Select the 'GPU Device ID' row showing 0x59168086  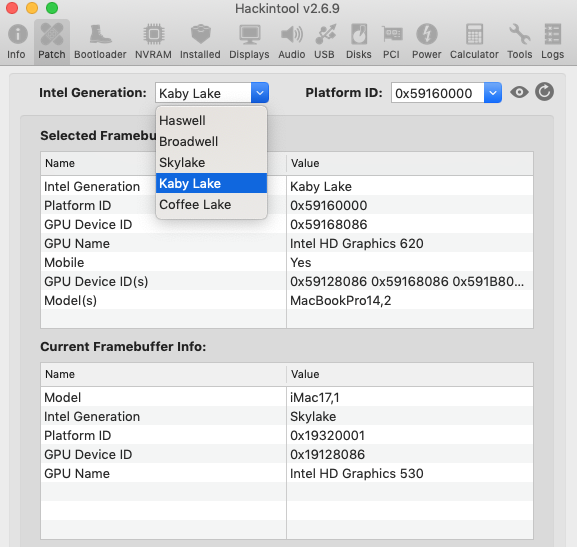click(287, 225)
